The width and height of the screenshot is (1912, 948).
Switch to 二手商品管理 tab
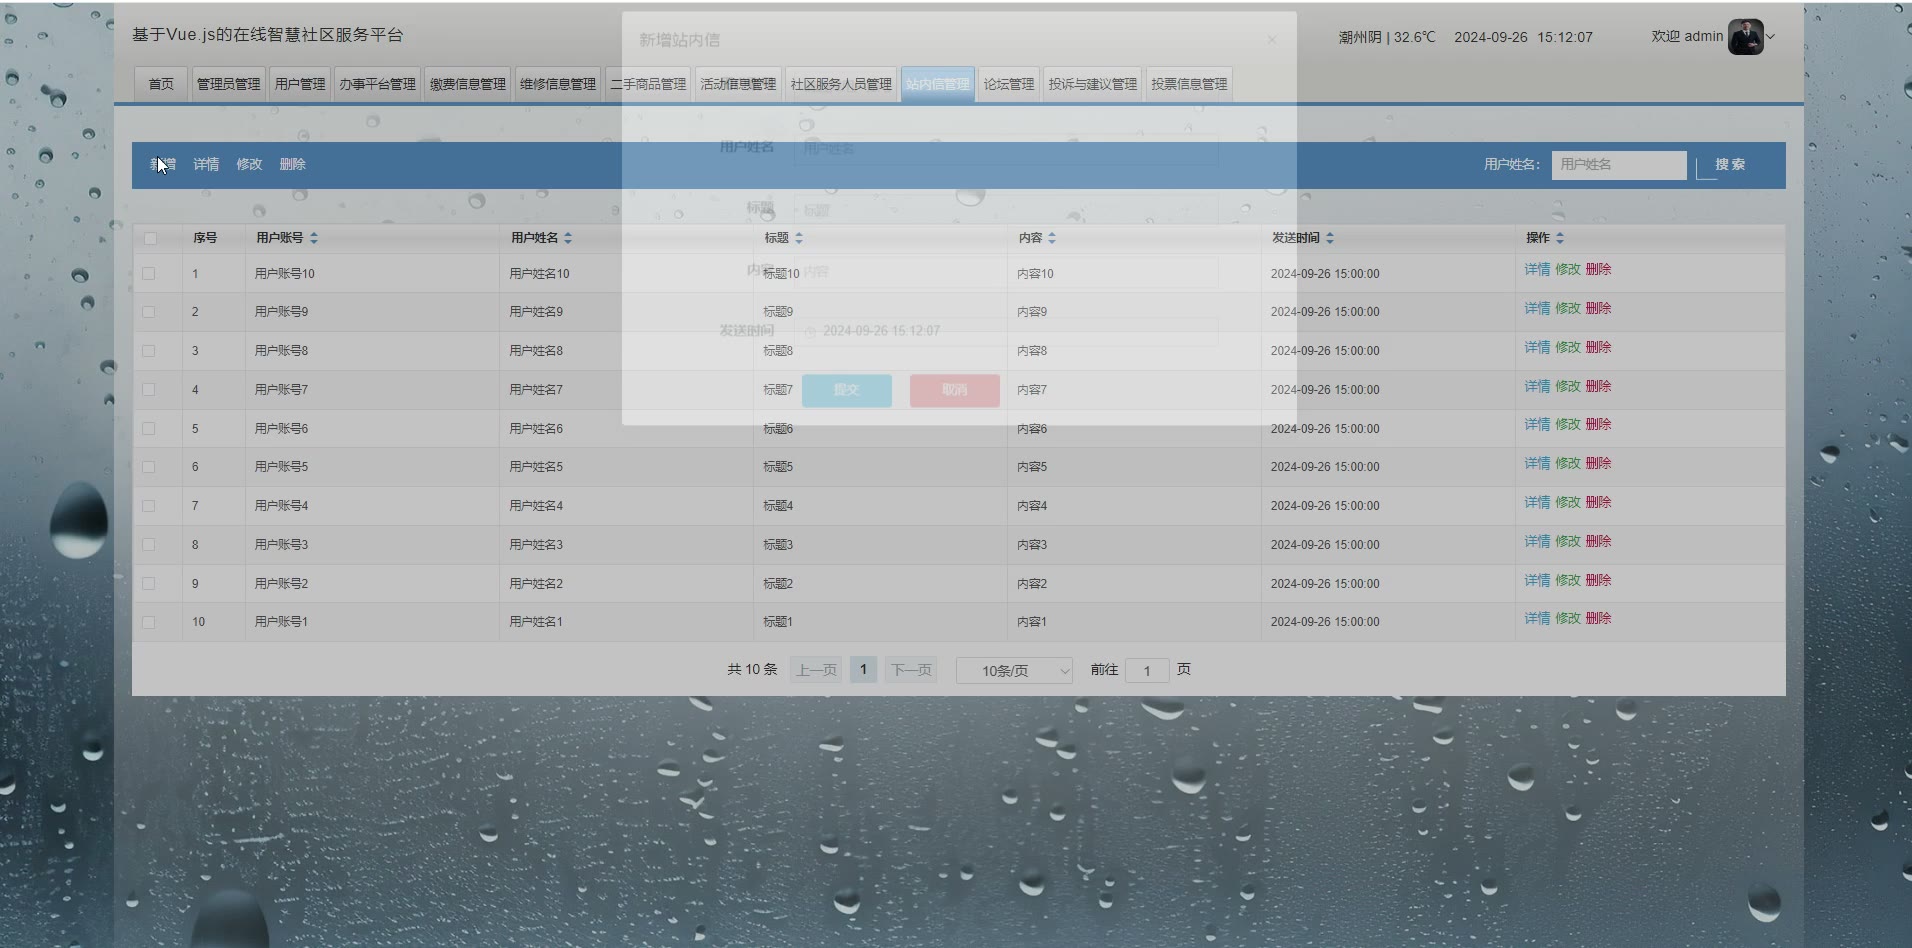pos(648,84)
